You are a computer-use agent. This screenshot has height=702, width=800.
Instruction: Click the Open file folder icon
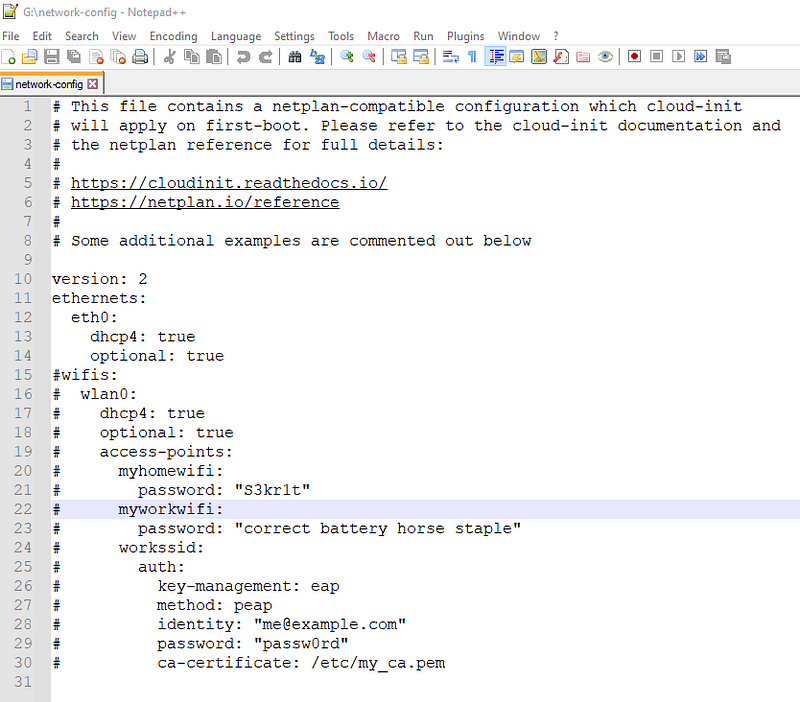tap(30, 57)
